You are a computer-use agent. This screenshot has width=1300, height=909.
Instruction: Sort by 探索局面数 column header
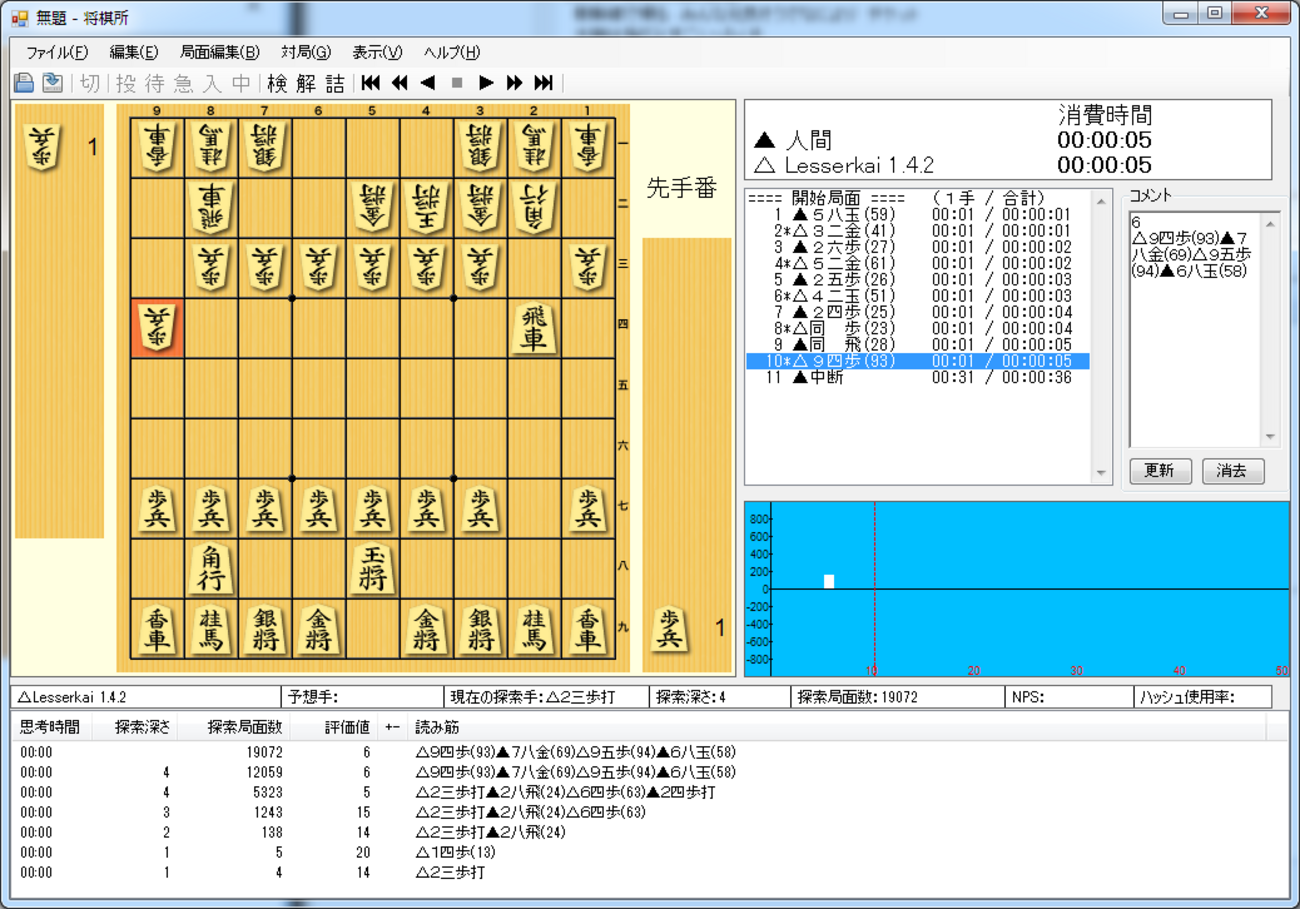click(234, 727)
